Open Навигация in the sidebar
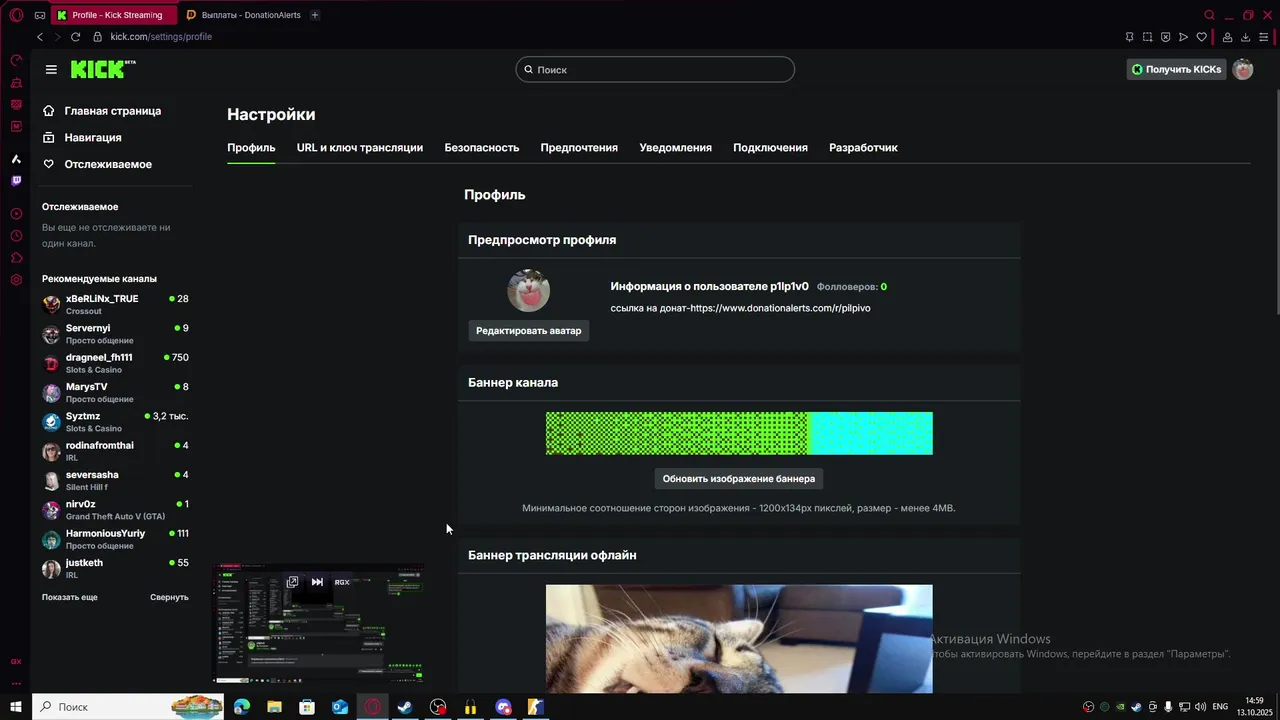Image resolution: width=1280 pixels, height=720 pixels. click(82, 138)
